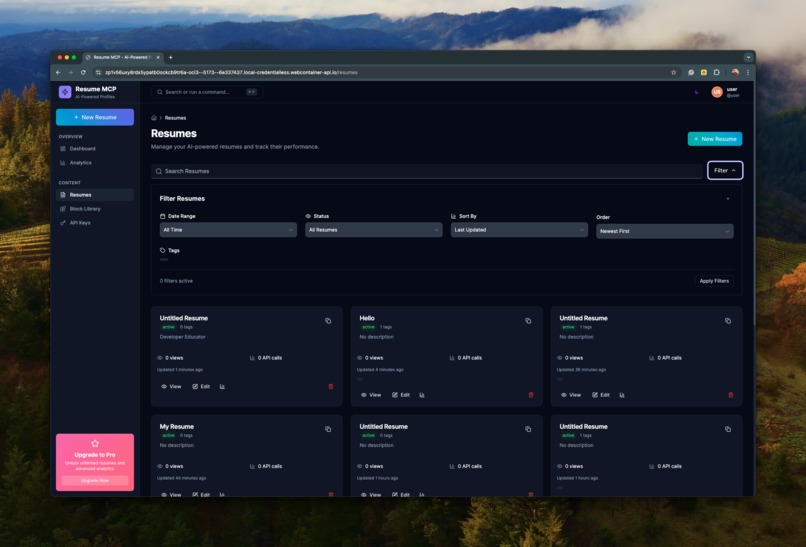The height and width of the screenshot is (547, 806).
Task: Open the Chrome tab search chevron
Action: click(748, 58)
